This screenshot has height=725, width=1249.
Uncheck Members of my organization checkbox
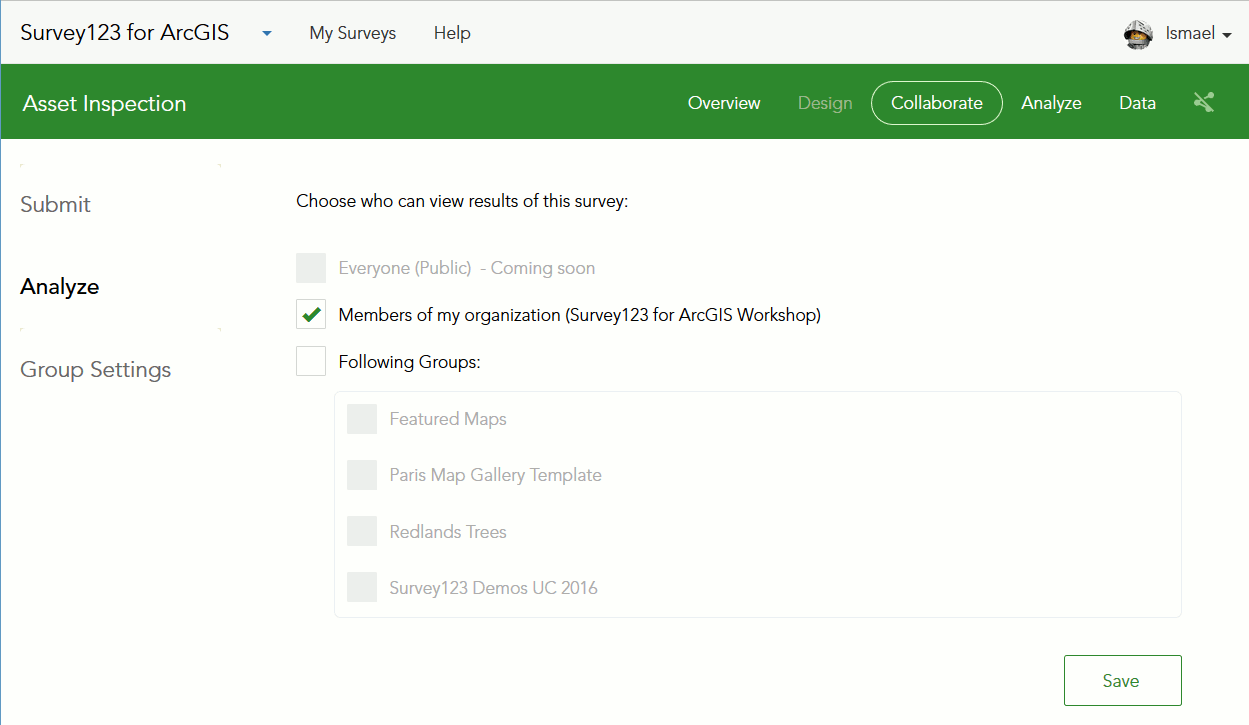point(311,315)
